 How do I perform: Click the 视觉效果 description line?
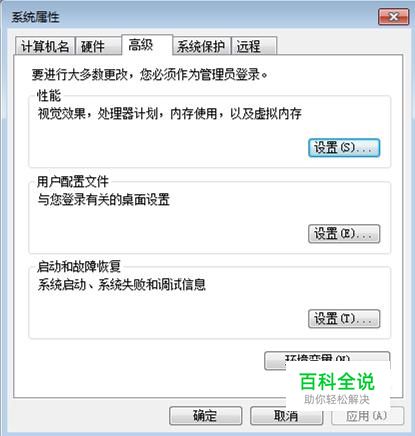click(170, 114)
